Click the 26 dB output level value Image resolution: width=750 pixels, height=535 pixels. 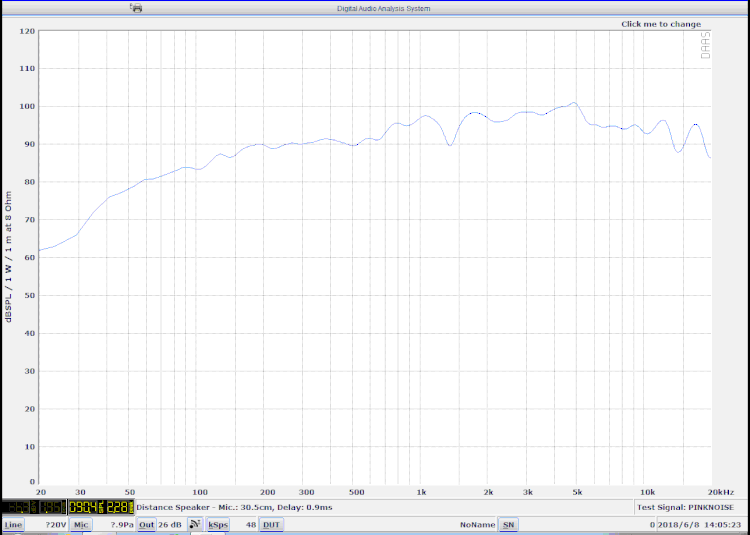[x=170, y=525]
